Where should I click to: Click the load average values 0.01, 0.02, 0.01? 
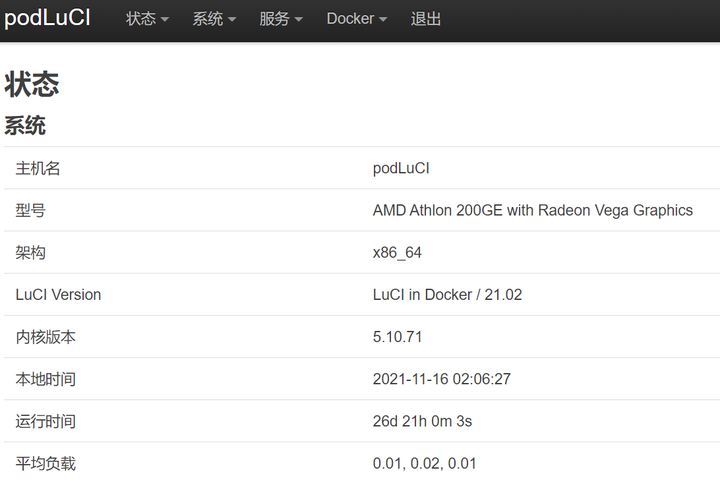click(x=425, y=463)
